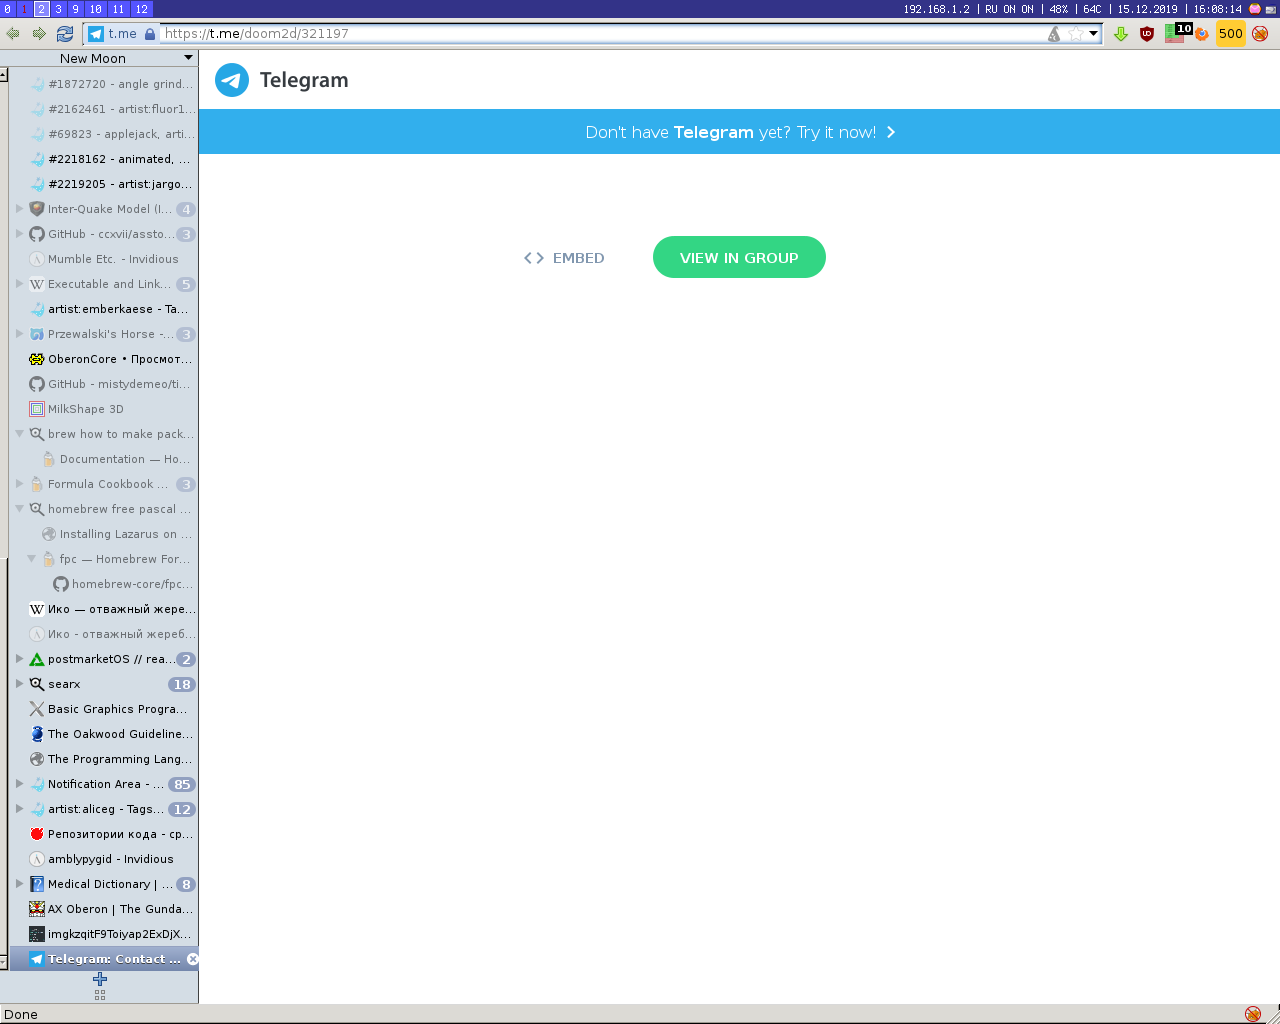Select the 'Mumble Etc. - Invidious' tab
This screenshot has width=1280, height=1024.
(x=104, y=259)
